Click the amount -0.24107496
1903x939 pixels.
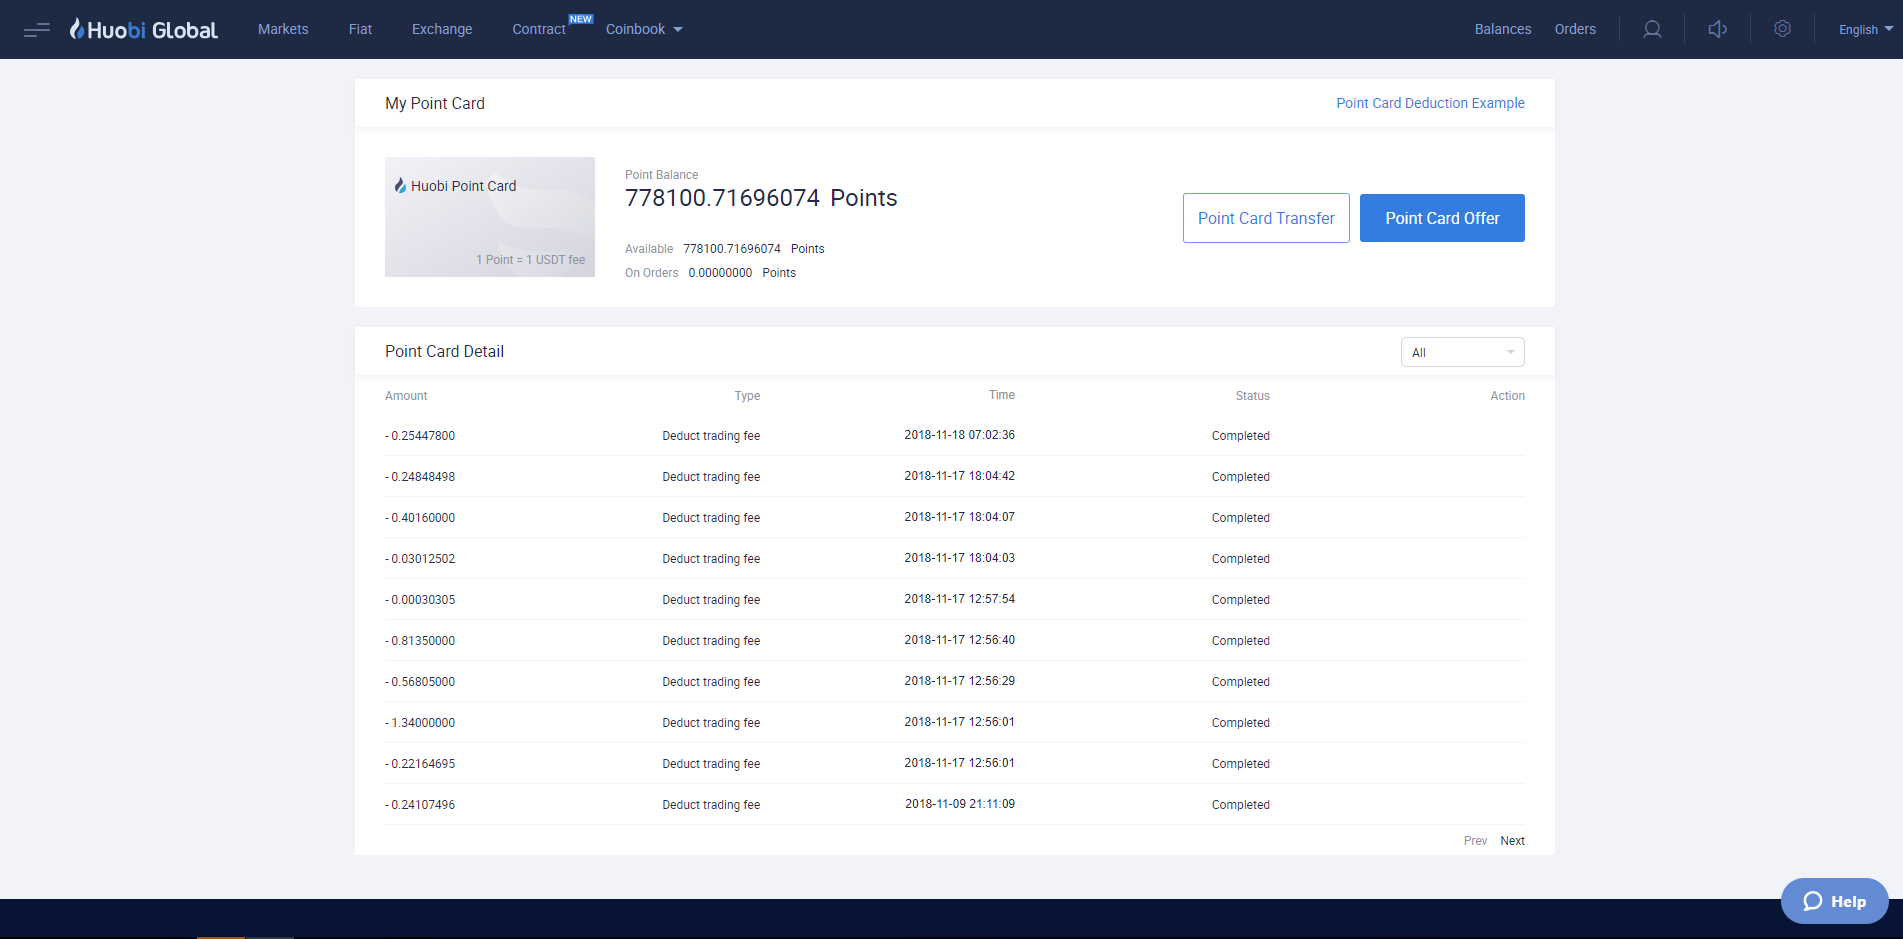[x=420, y=805]
